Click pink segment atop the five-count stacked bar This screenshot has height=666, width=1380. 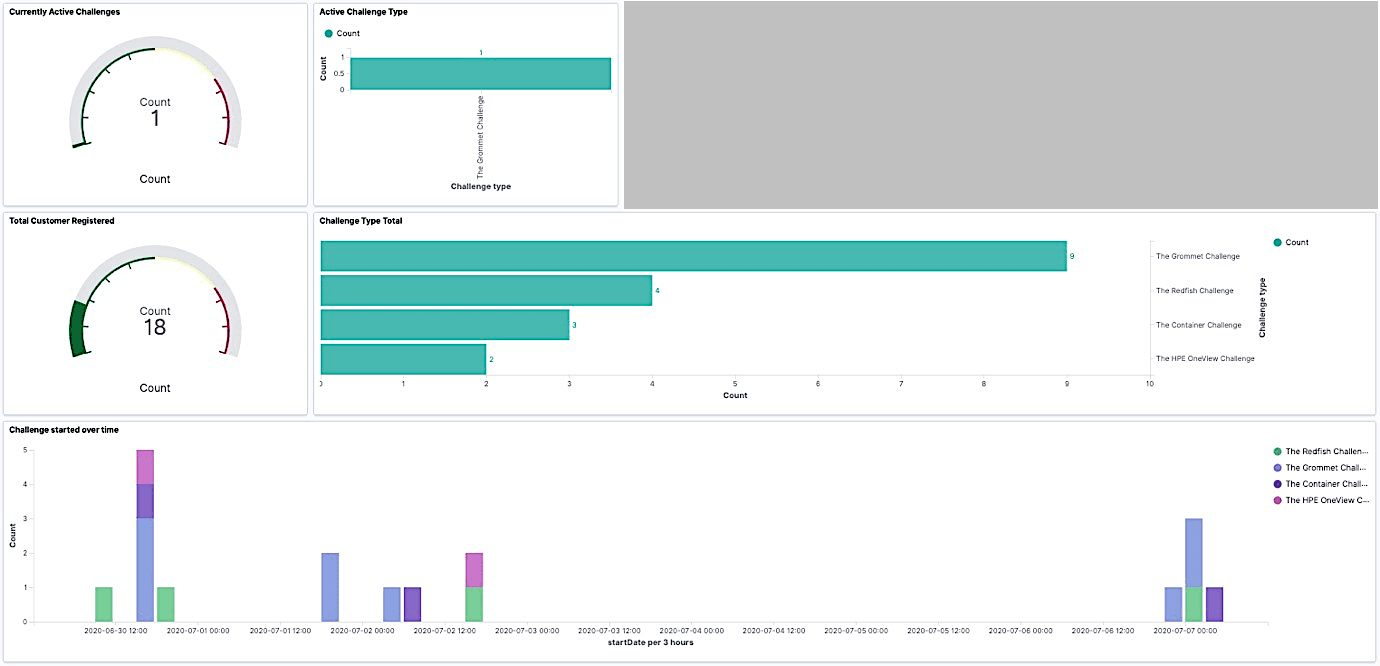pyautogui.click(x=145, y=467)
